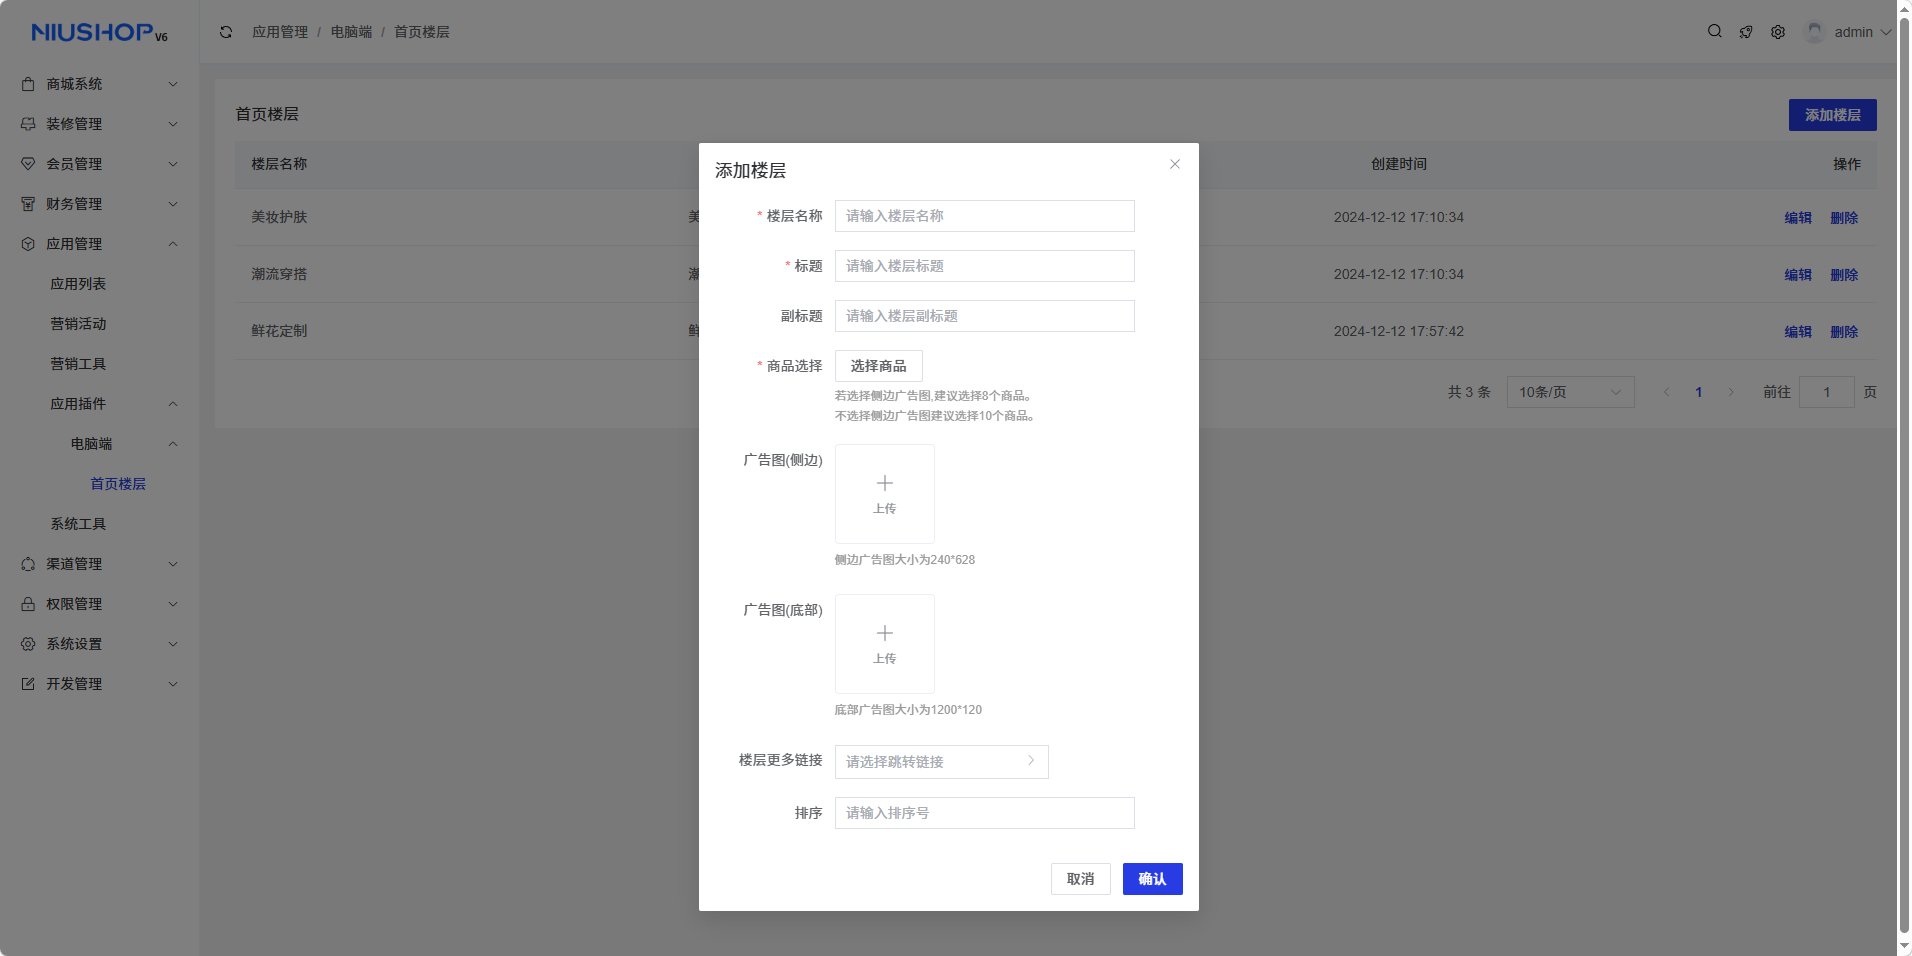This screenshot has width=1912, height=956.
Task: Close the 添加楼层 dialog with the X
Action: (x=1175, y=164)
